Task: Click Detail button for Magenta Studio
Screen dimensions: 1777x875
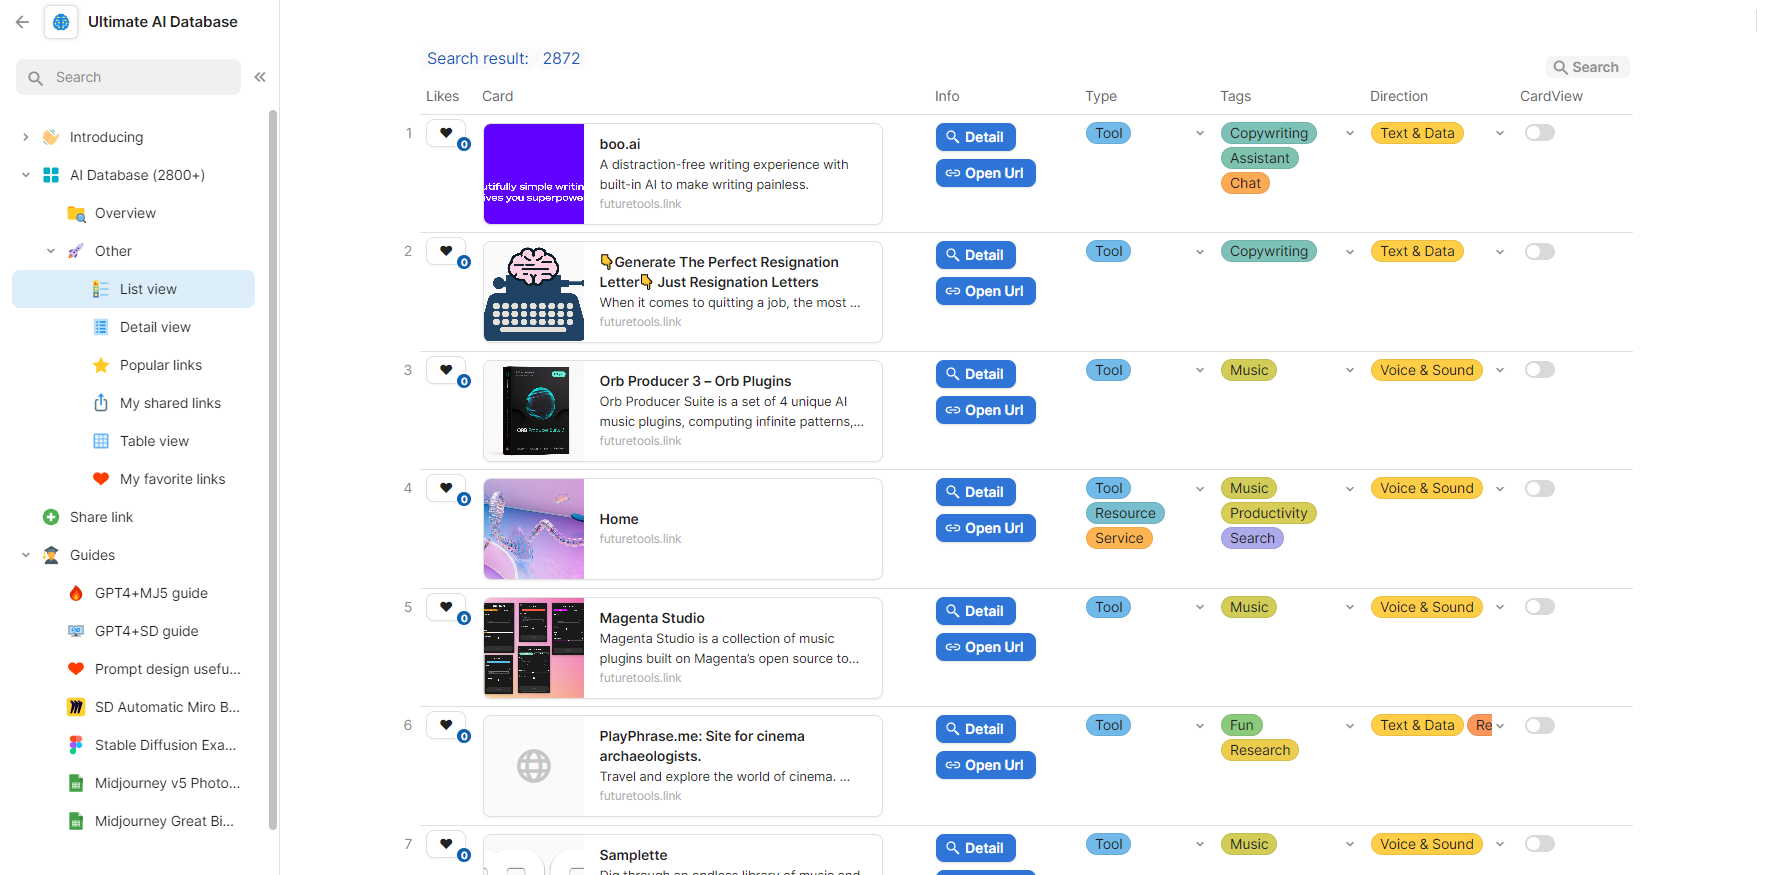Action: coord(976,611)
